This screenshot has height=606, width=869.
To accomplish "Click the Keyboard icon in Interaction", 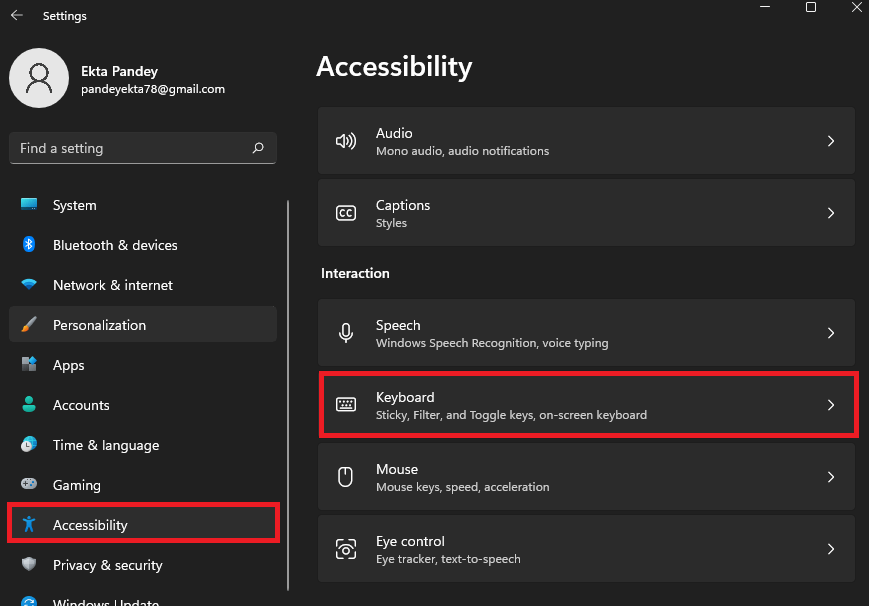I will click(x=346, y=405).
